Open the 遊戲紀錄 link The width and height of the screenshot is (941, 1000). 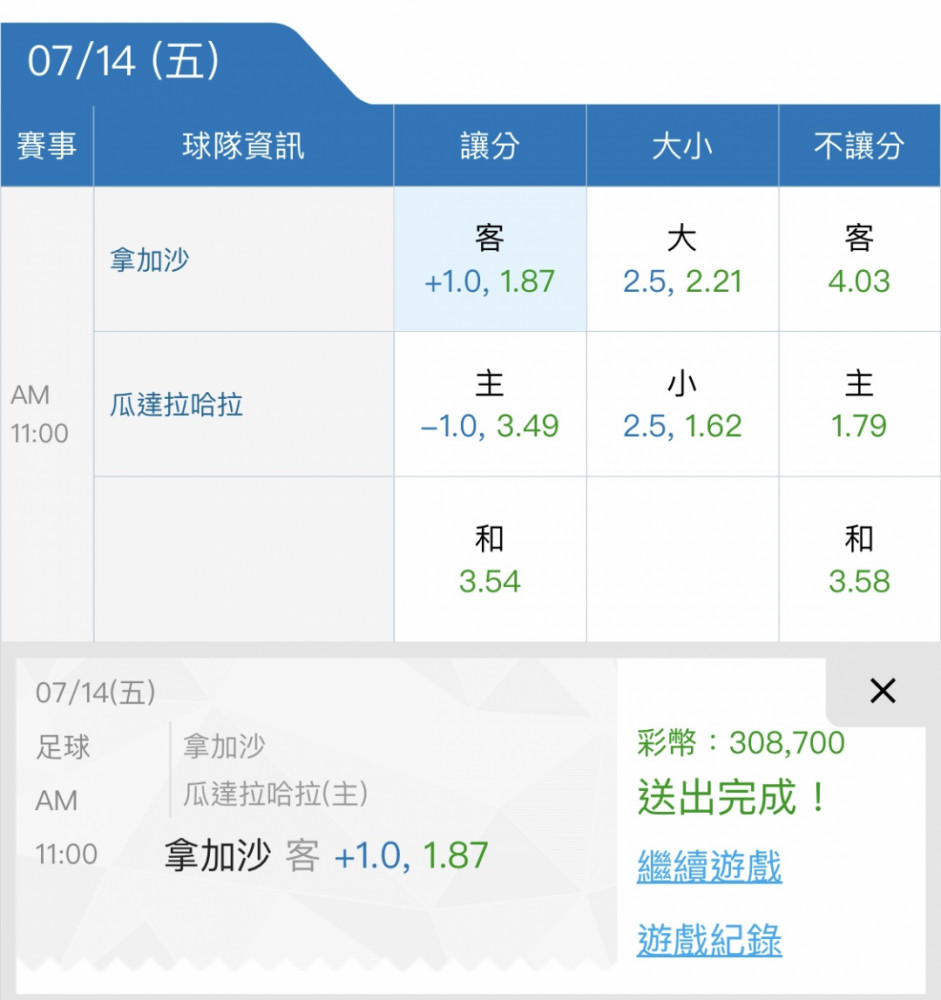point(709,939)
